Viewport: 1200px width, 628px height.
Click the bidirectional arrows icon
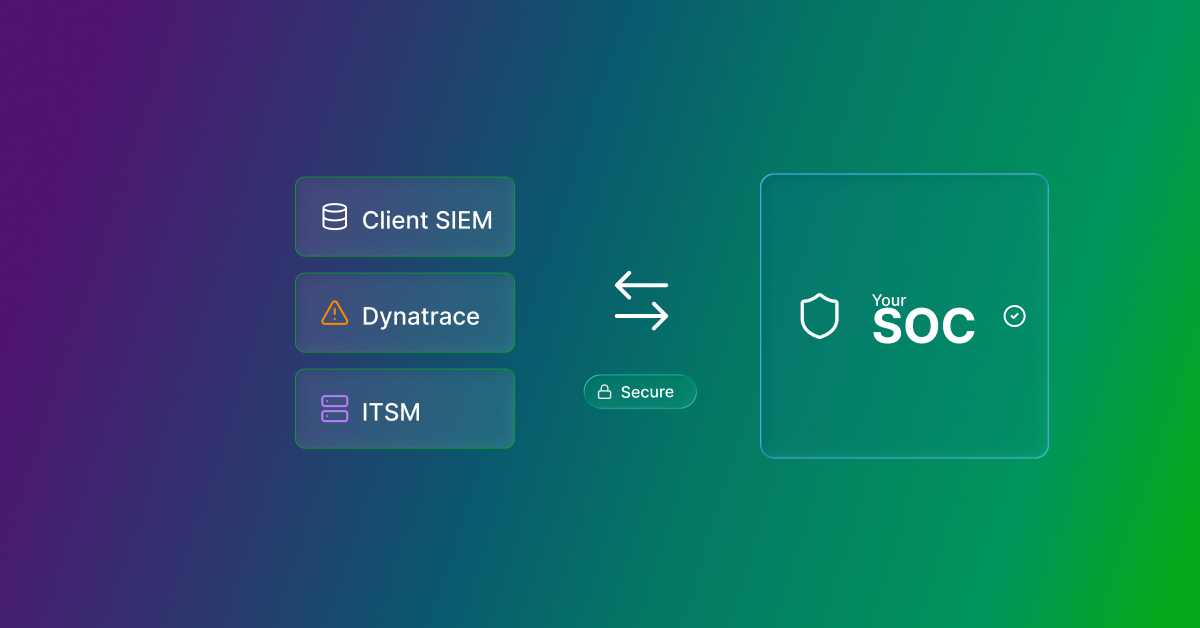[x=640, y=301]
